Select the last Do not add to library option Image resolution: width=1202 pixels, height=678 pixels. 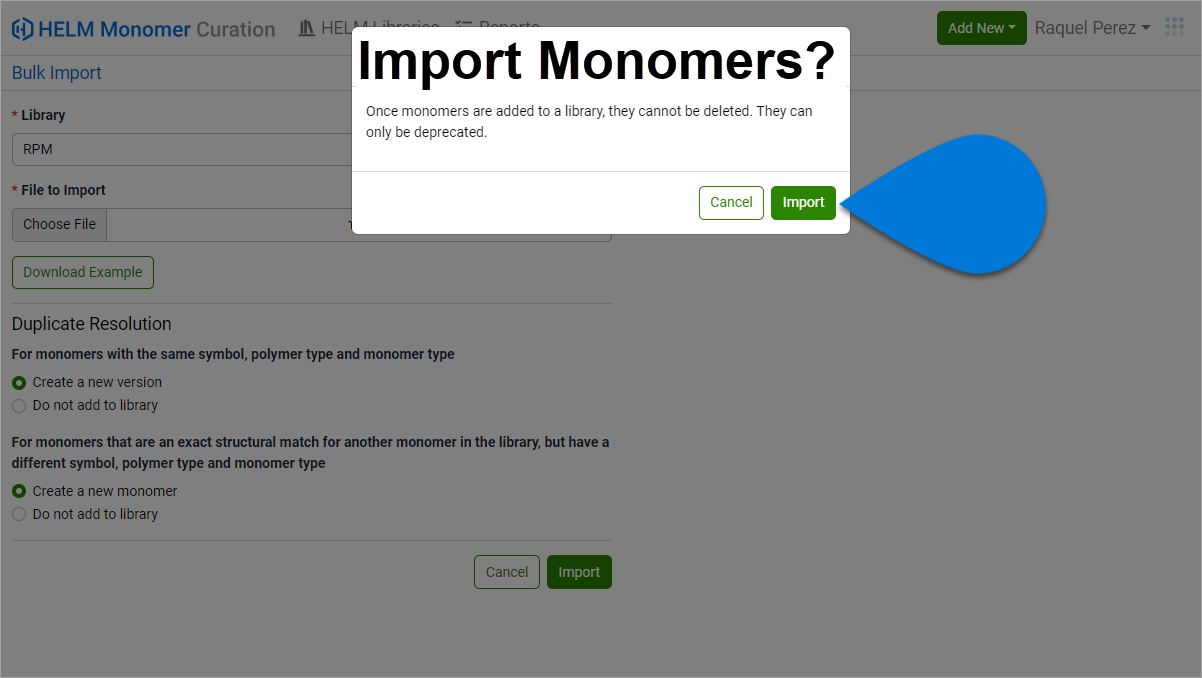point(19,515)
